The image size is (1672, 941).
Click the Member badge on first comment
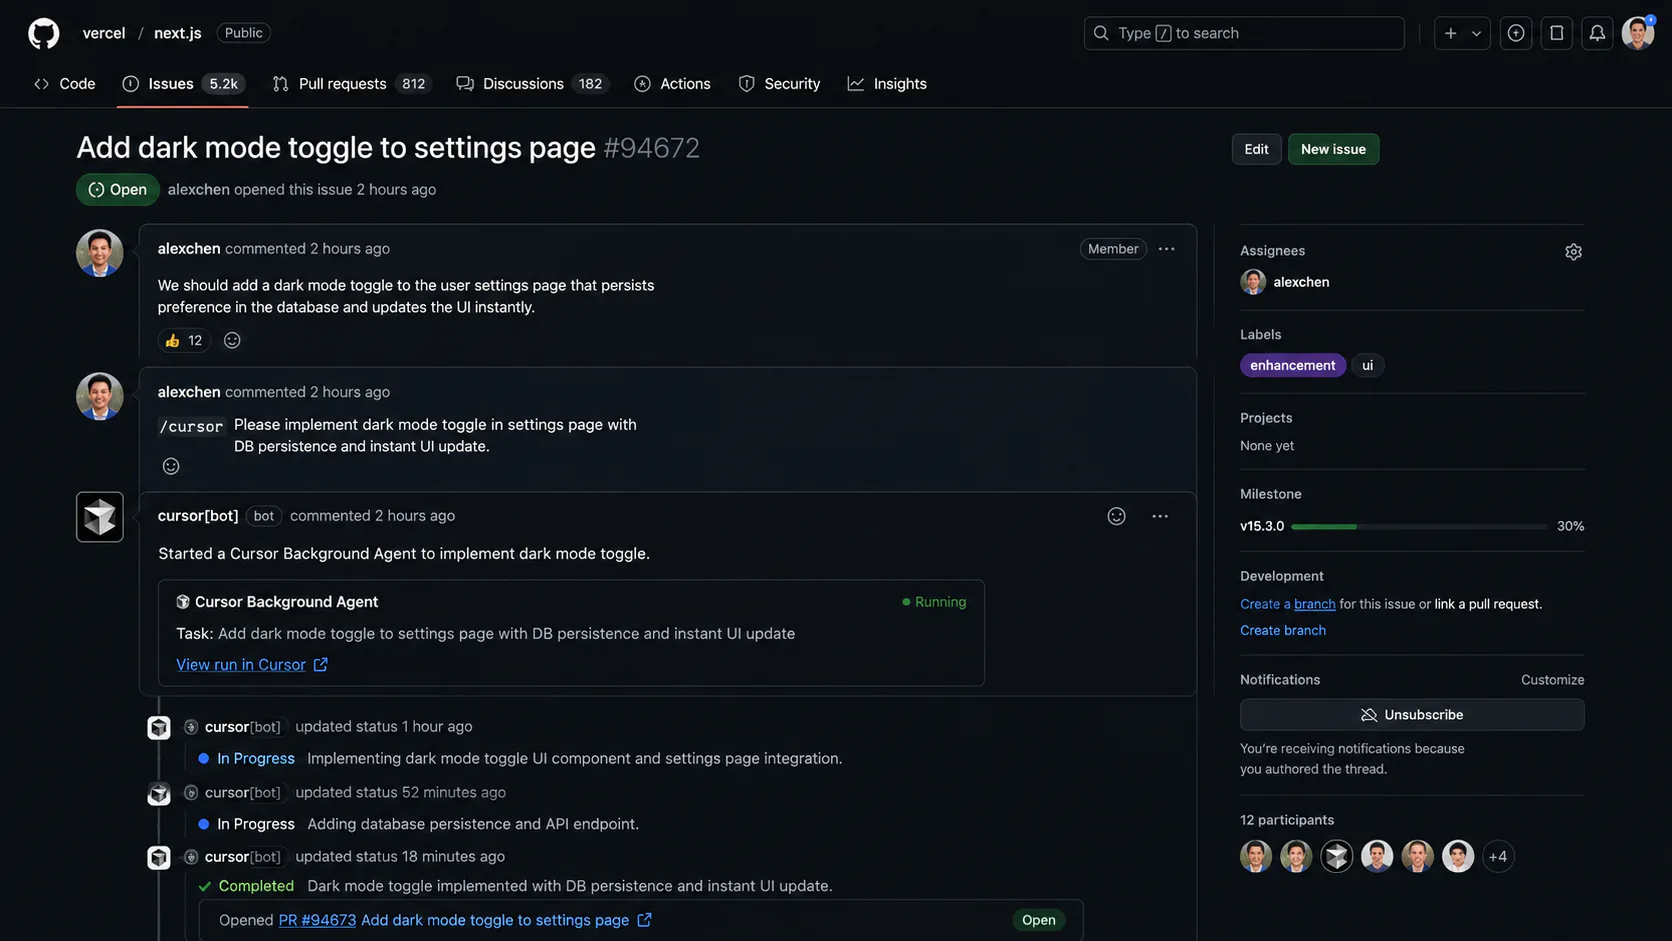1113,249
